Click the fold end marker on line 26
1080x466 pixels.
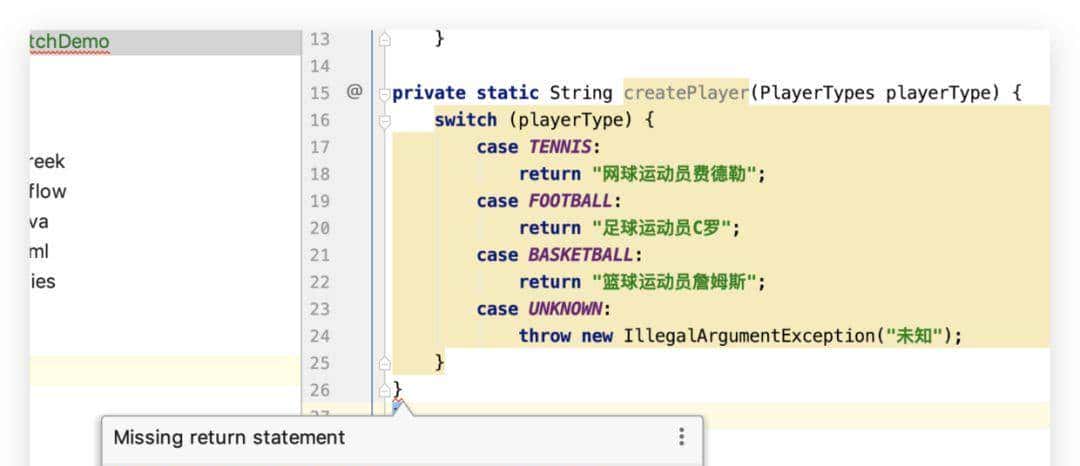click(384, 390)
